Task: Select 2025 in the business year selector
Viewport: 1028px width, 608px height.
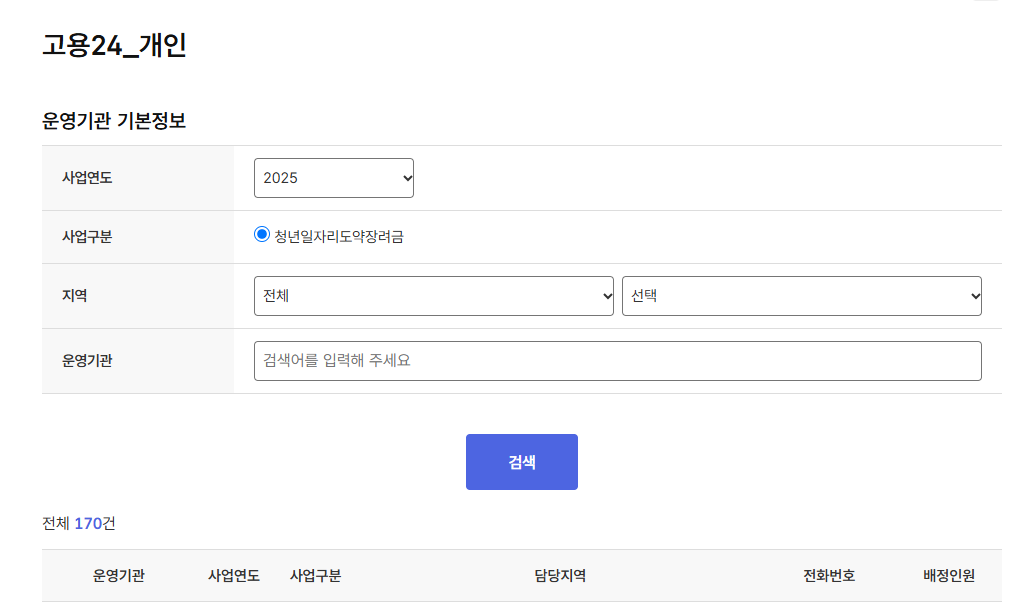Action: [333, 177]
